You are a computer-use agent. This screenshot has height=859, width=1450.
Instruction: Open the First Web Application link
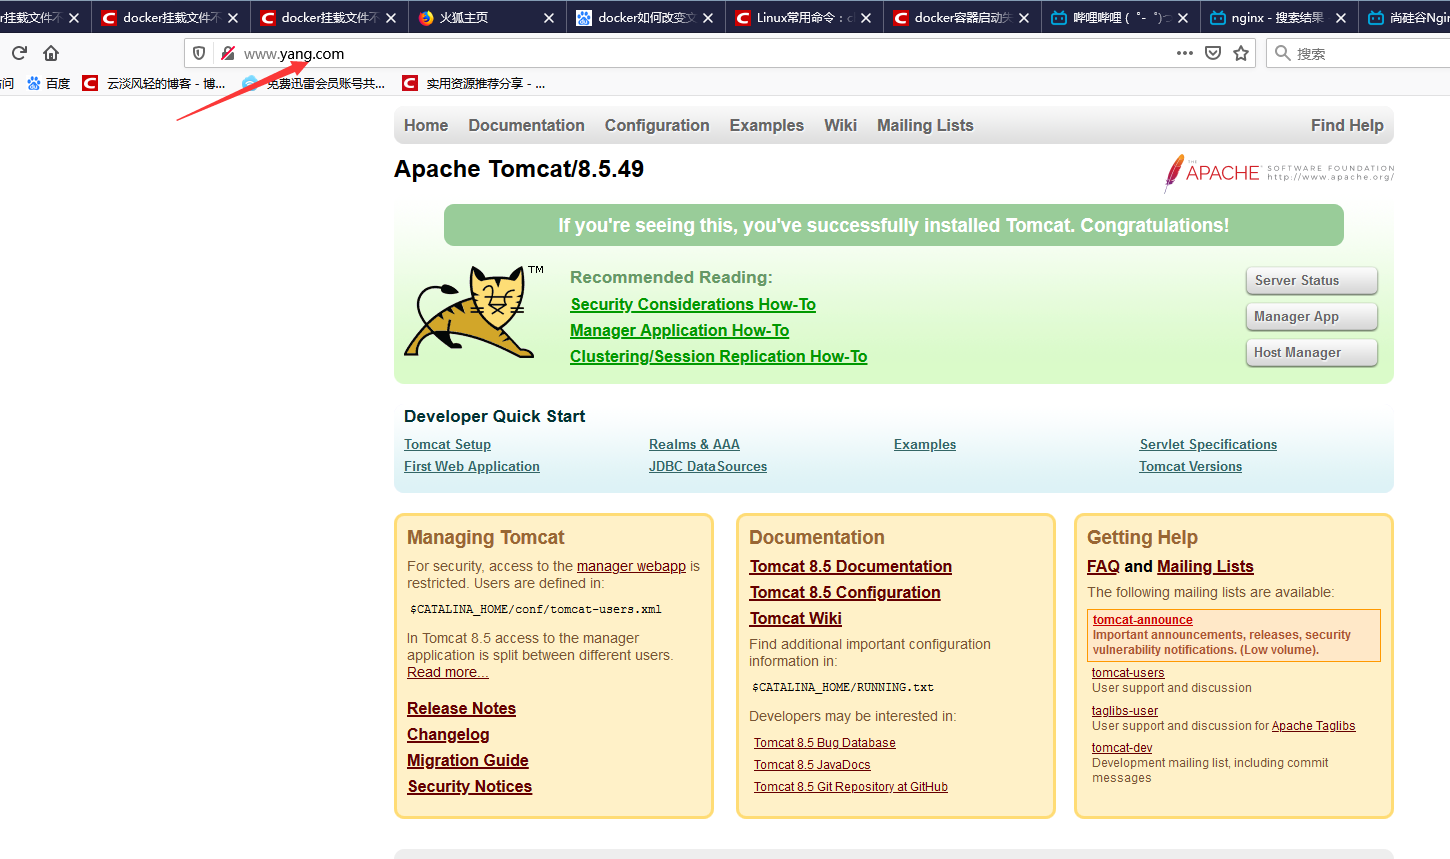pos(472,466)
